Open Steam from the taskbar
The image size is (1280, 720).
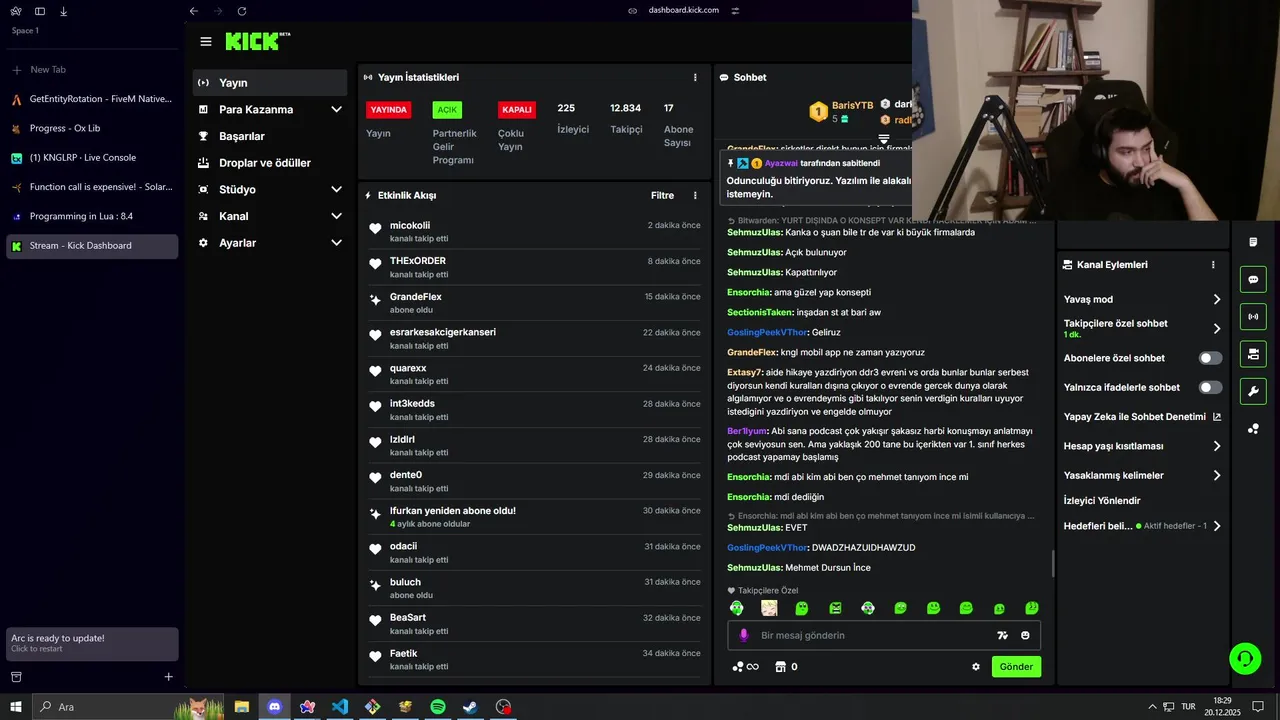470,707
